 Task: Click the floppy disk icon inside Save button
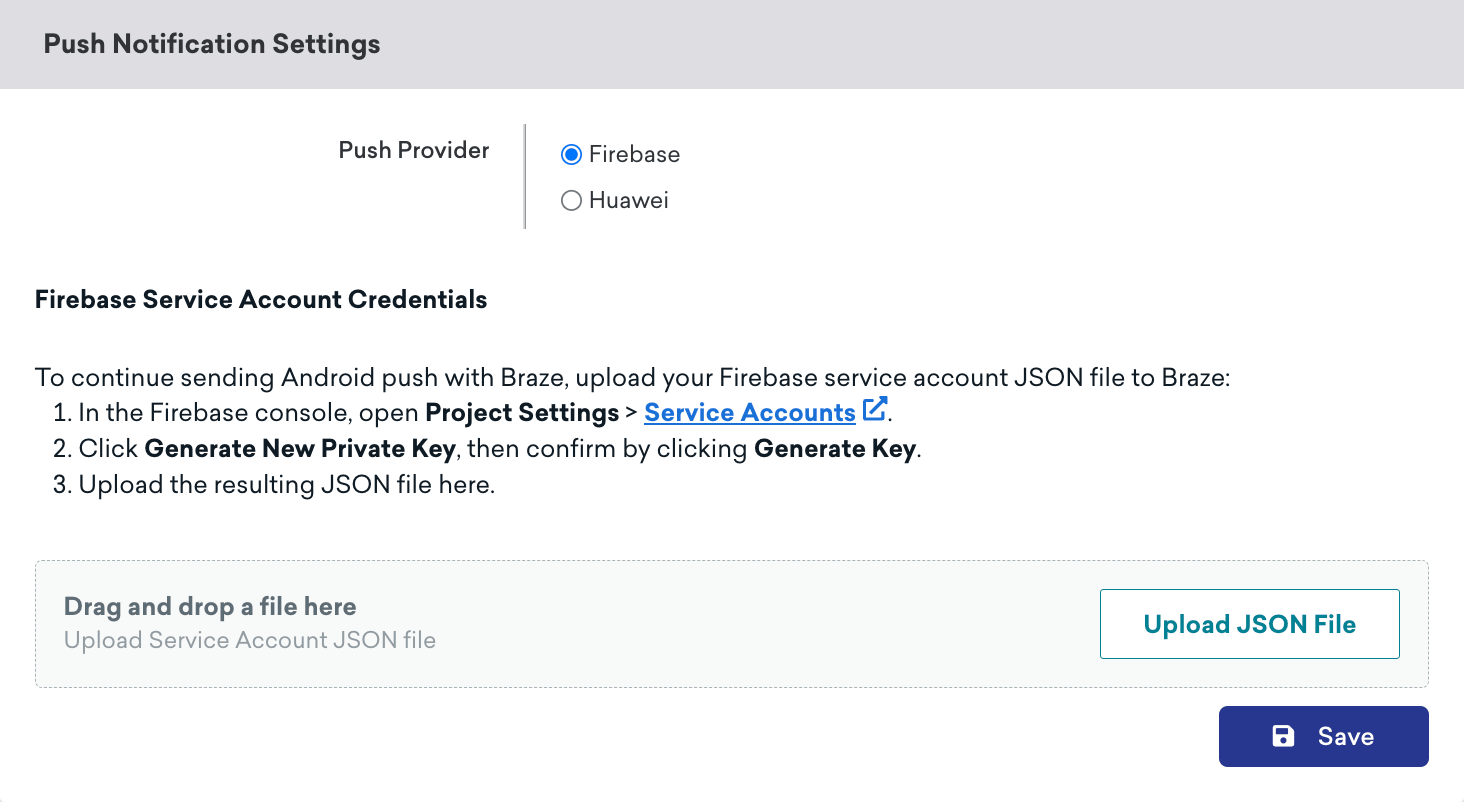click(x=1284, y=735)
